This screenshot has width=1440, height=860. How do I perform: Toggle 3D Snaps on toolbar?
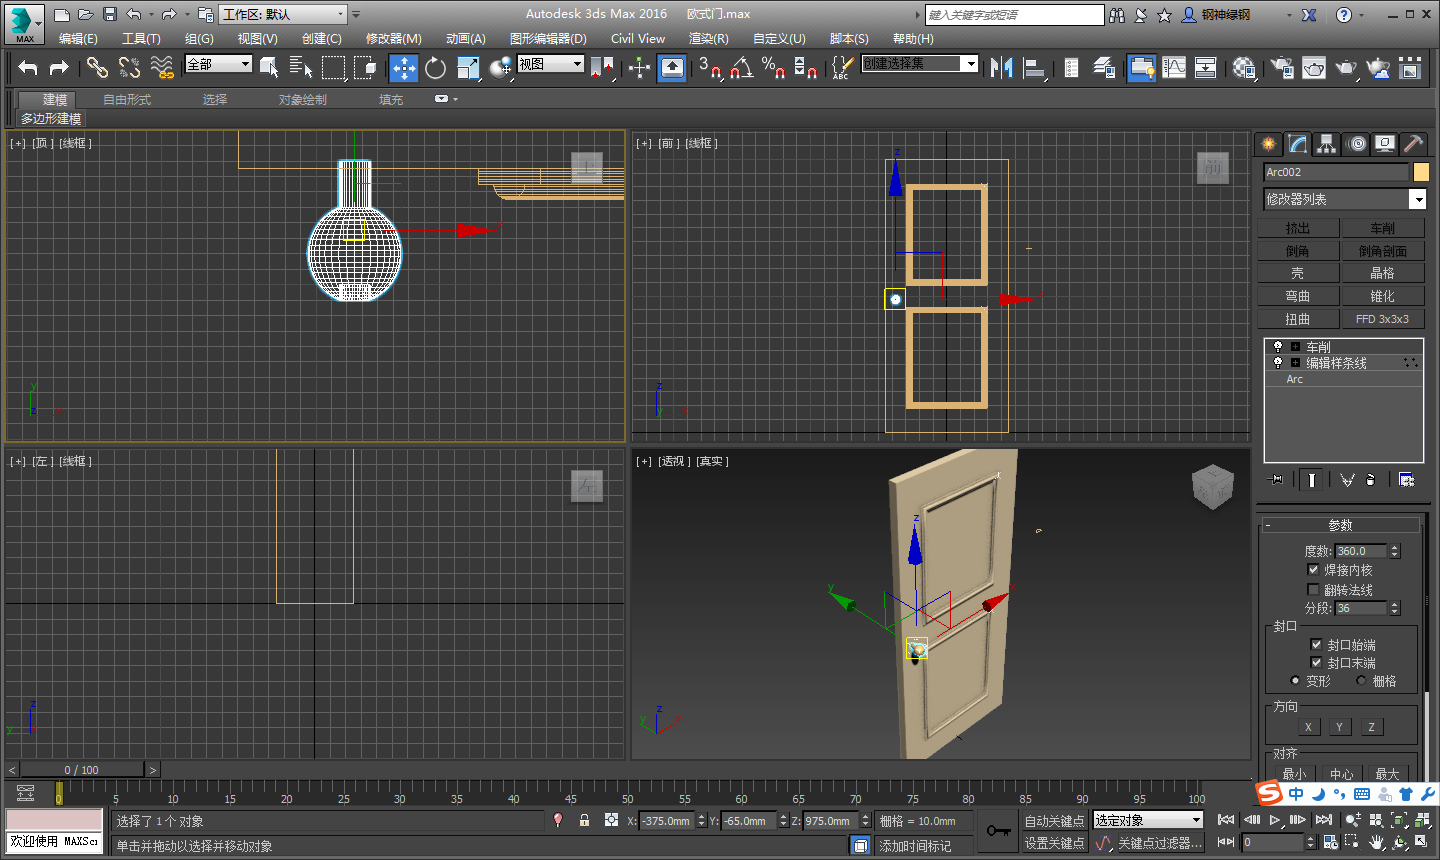(x=709, y=67)
